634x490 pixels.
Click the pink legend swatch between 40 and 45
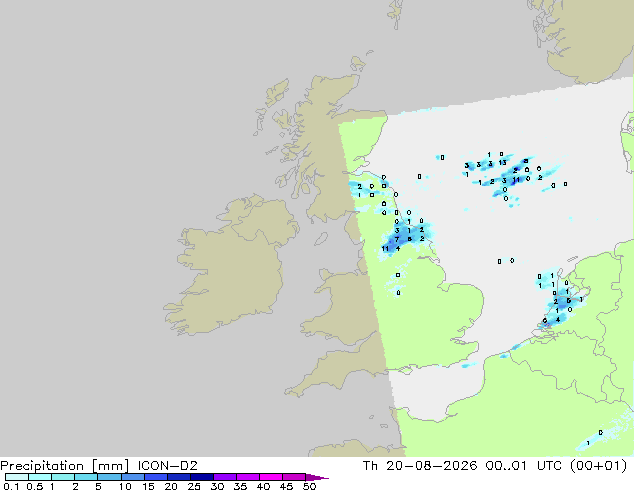click(x=271, y=477)
